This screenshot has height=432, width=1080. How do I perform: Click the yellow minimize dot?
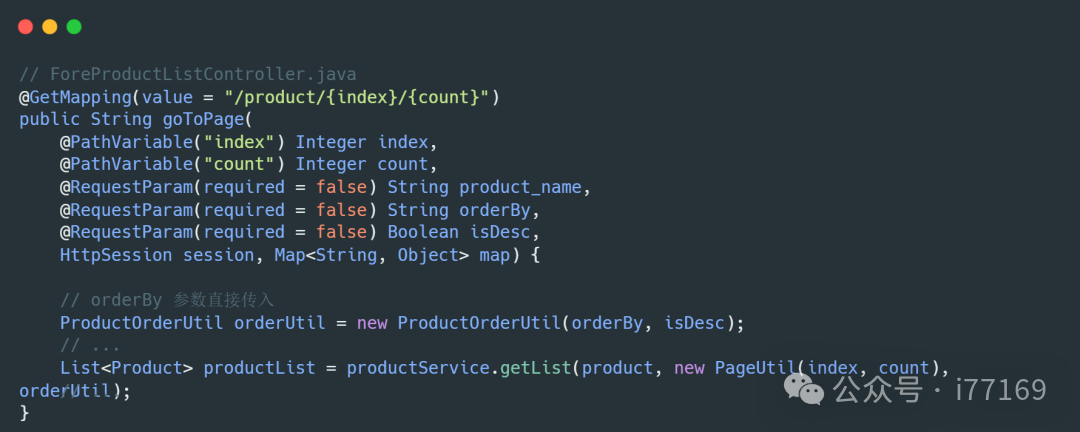coord(50,27)
